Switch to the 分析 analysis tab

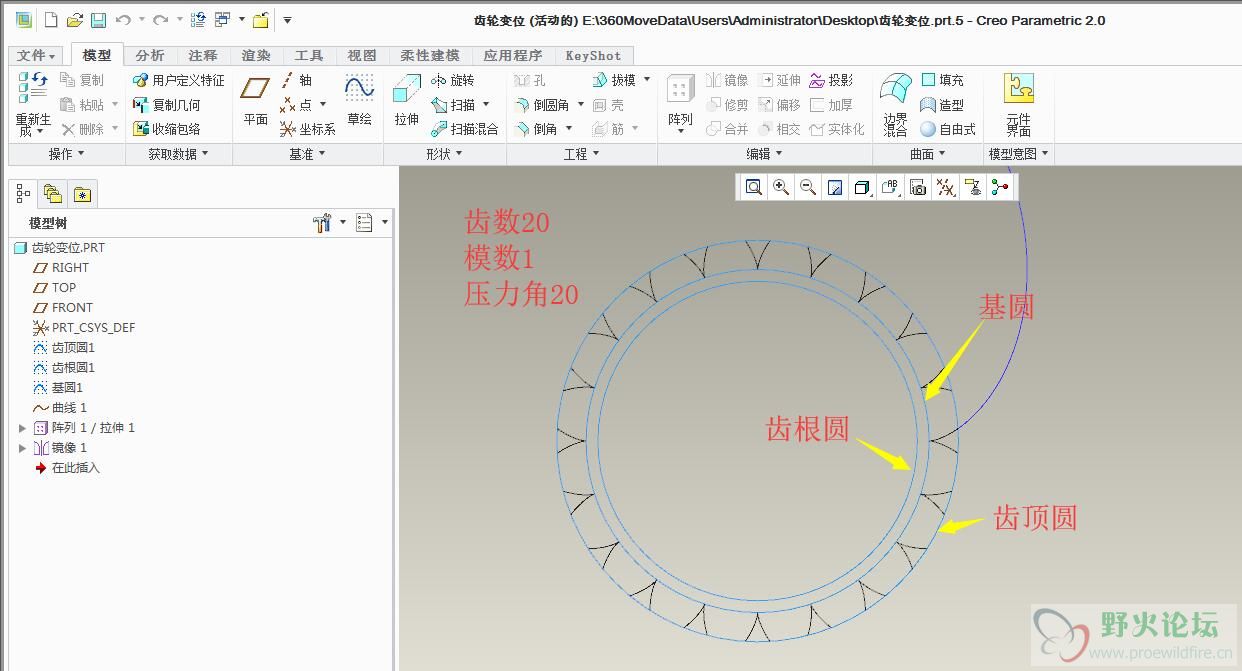click(x=150, y=56)
